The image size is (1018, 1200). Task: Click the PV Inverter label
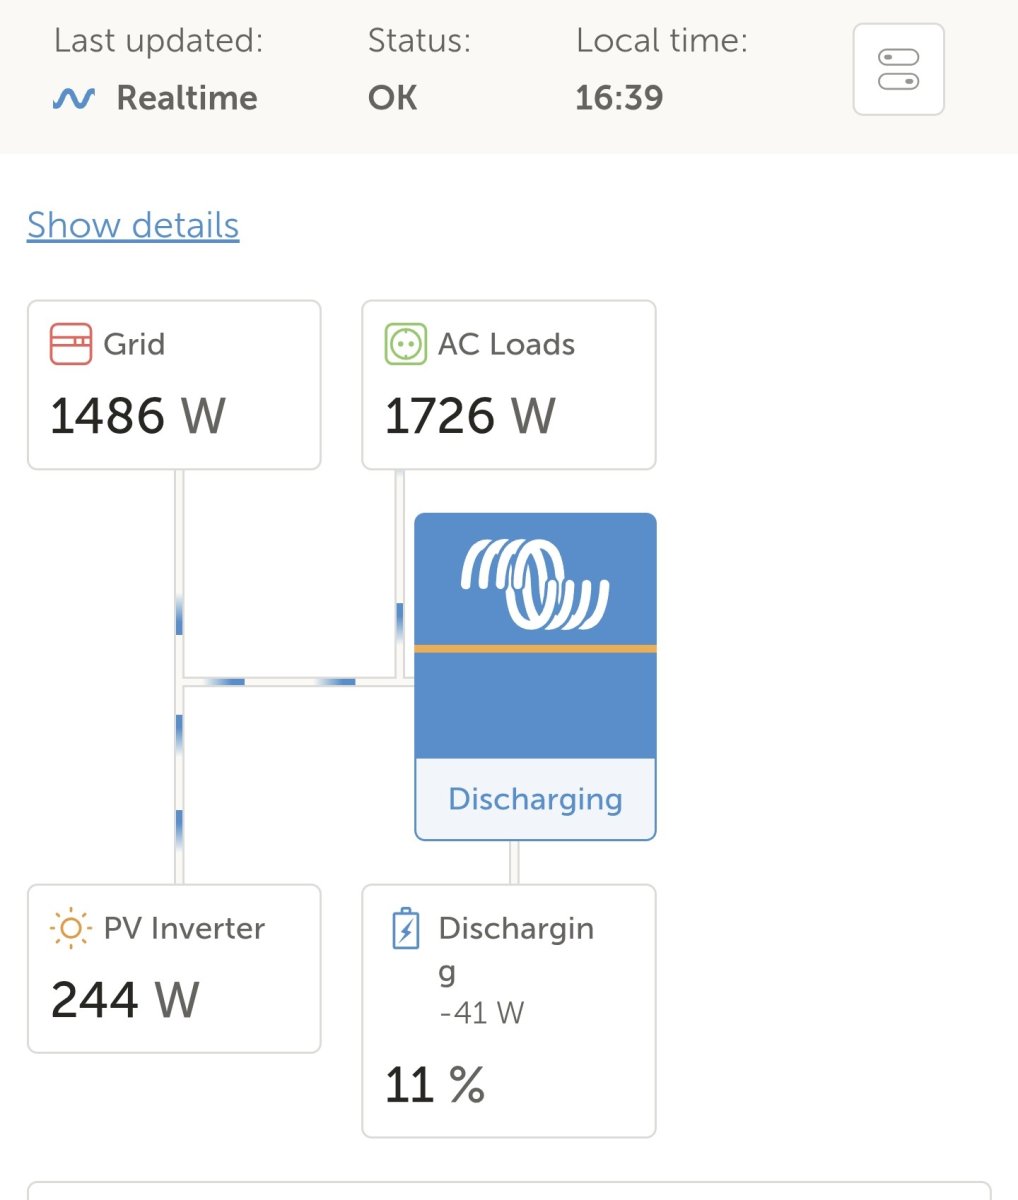(185, 928)
